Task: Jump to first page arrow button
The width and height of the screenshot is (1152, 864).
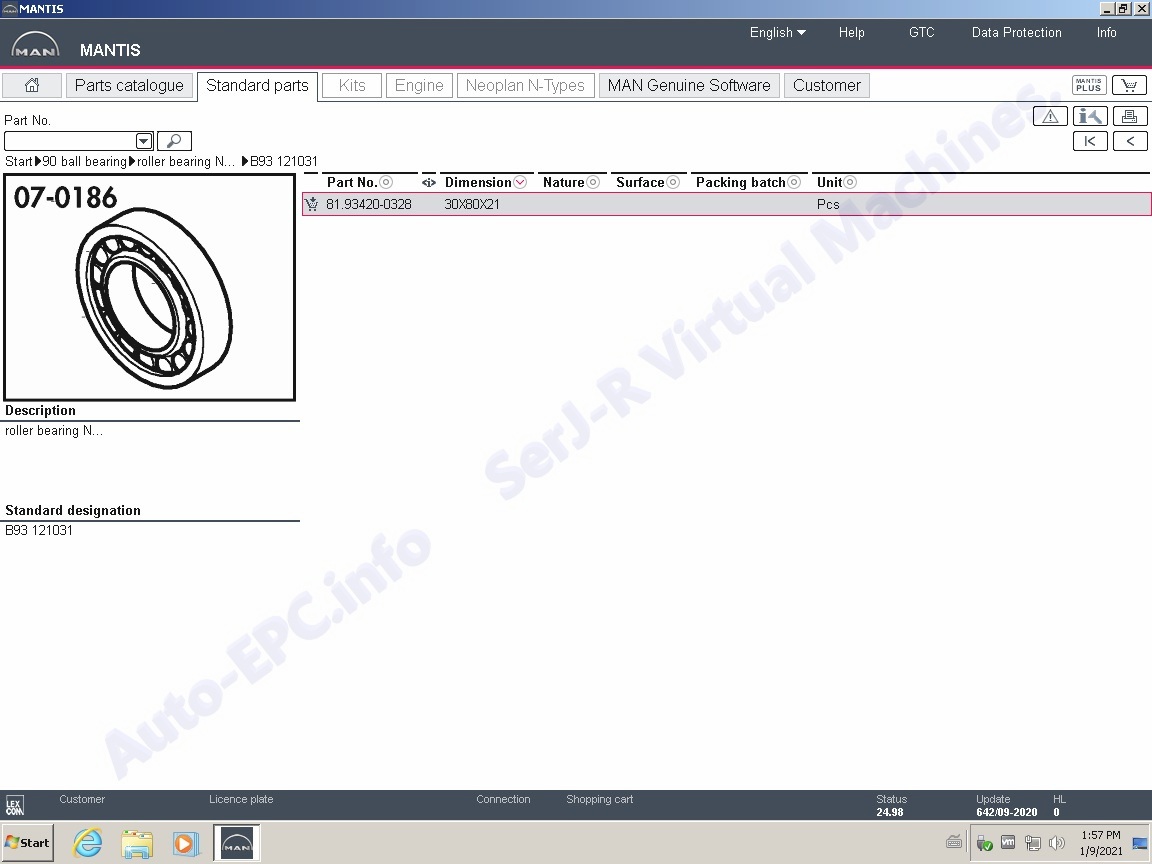Action: [x=1090, y=141]
